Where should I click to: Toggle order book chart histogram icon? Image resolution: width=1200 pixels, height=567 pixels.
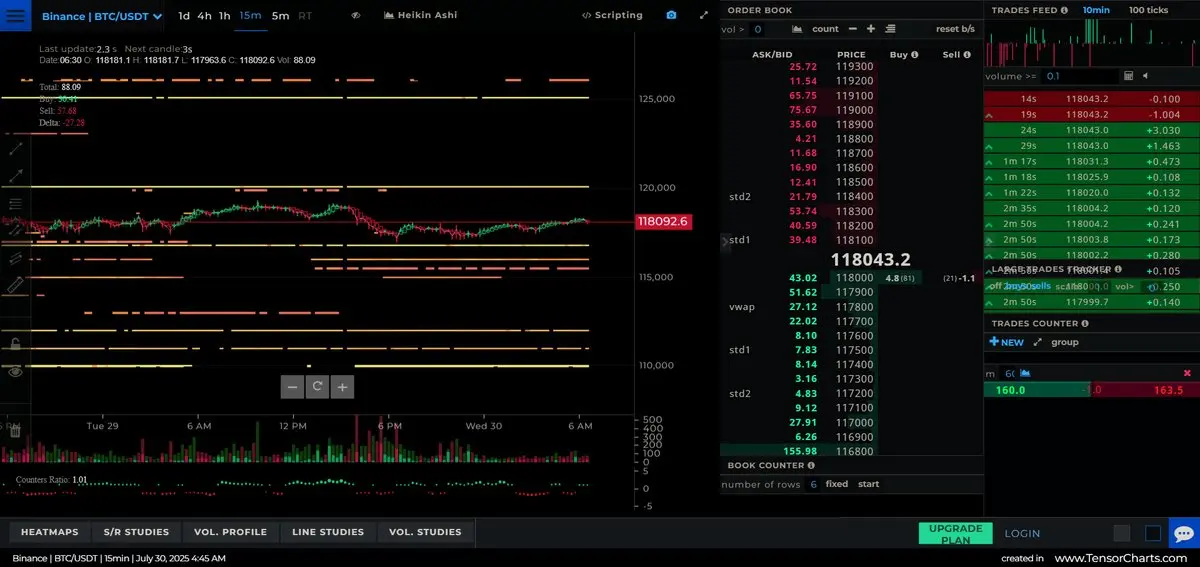click(799, 29)
